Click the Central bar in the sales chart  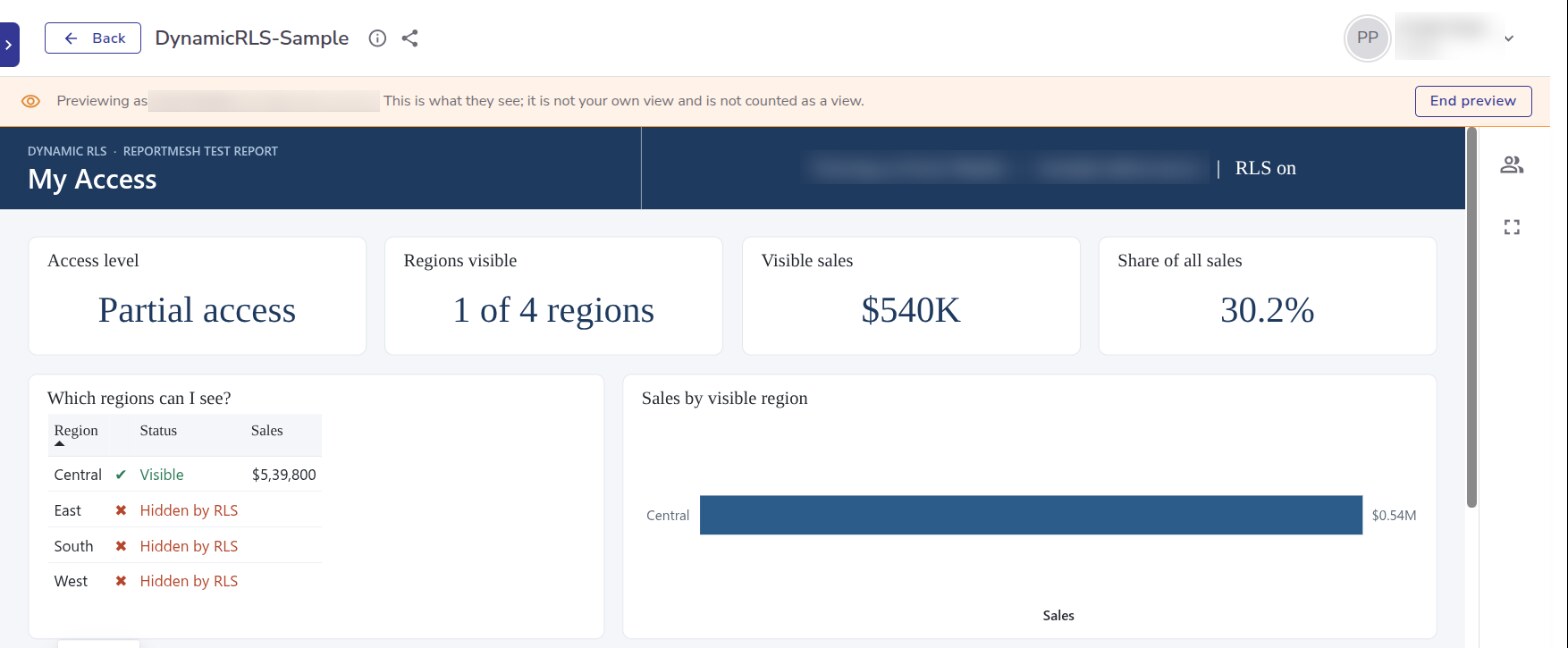[x=1031, y=515]
